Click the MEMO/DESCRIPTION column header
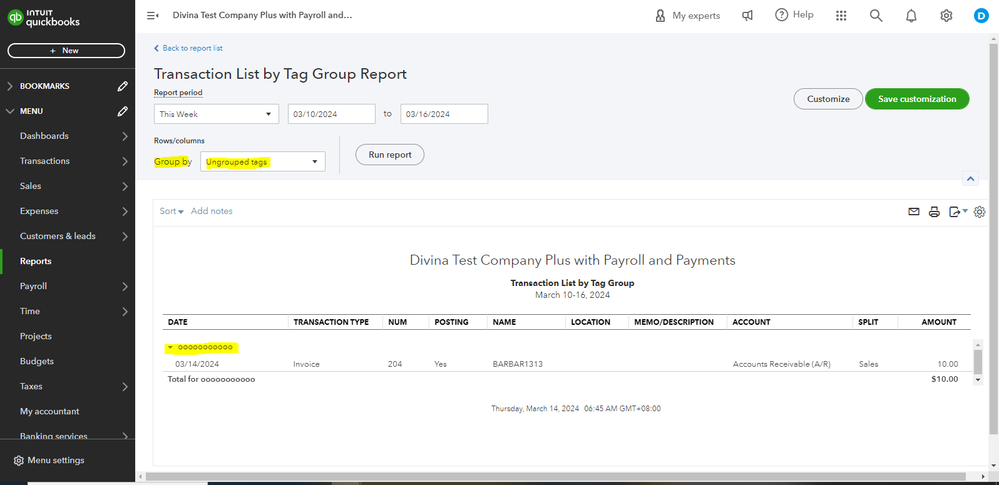Viewport: 999px width, 485px height. pos(674,322)
